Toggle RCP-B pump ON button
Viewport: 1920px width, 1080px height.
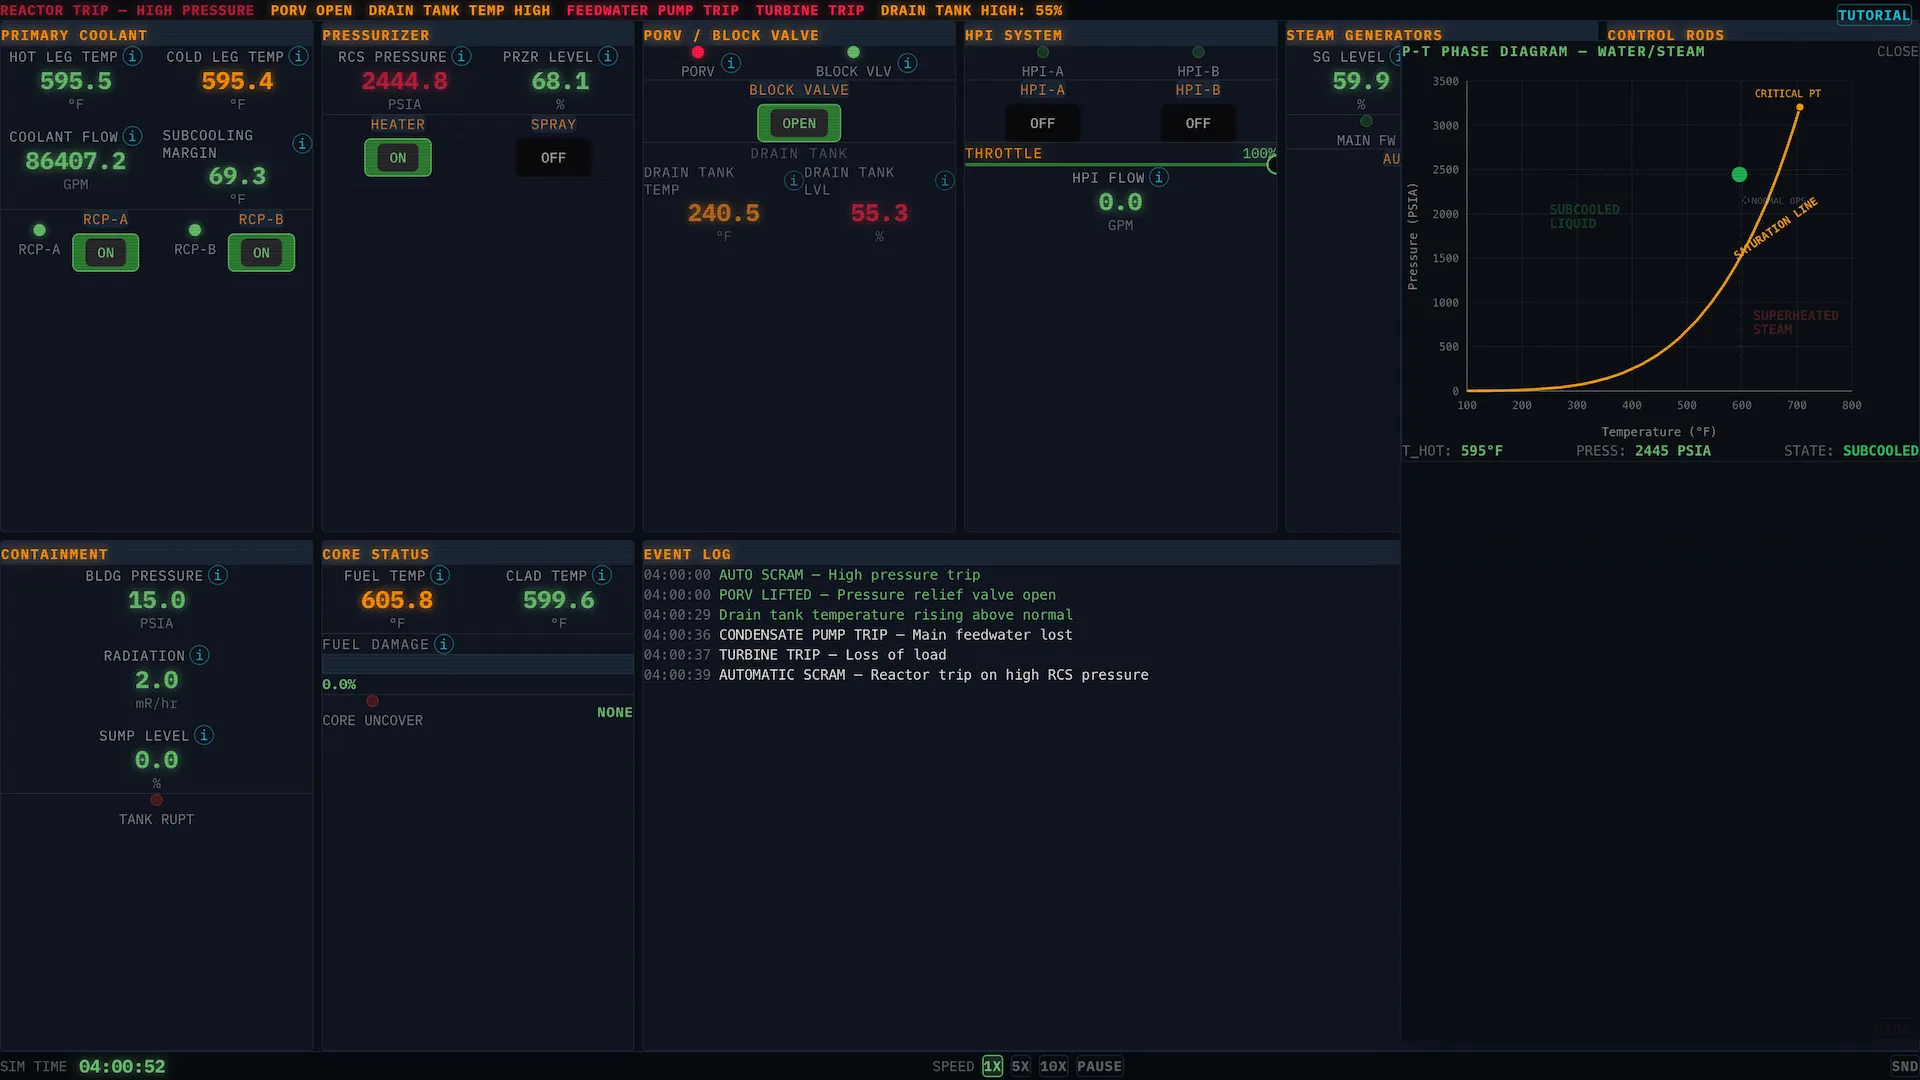coord(261,253)
